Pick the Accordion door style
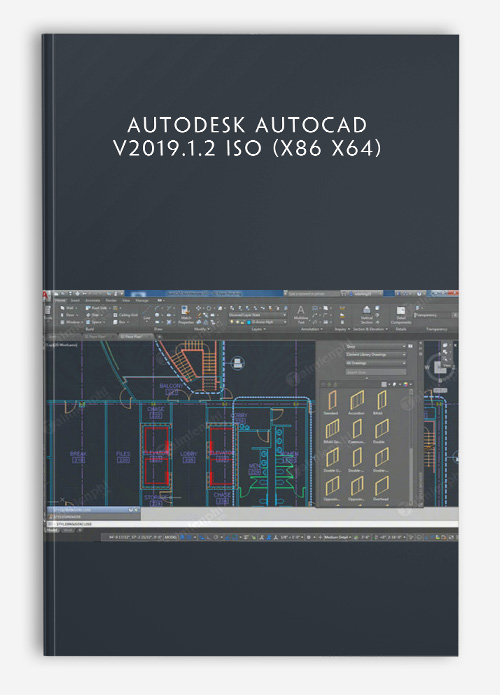The image size is (500, 695). point(356,401)
